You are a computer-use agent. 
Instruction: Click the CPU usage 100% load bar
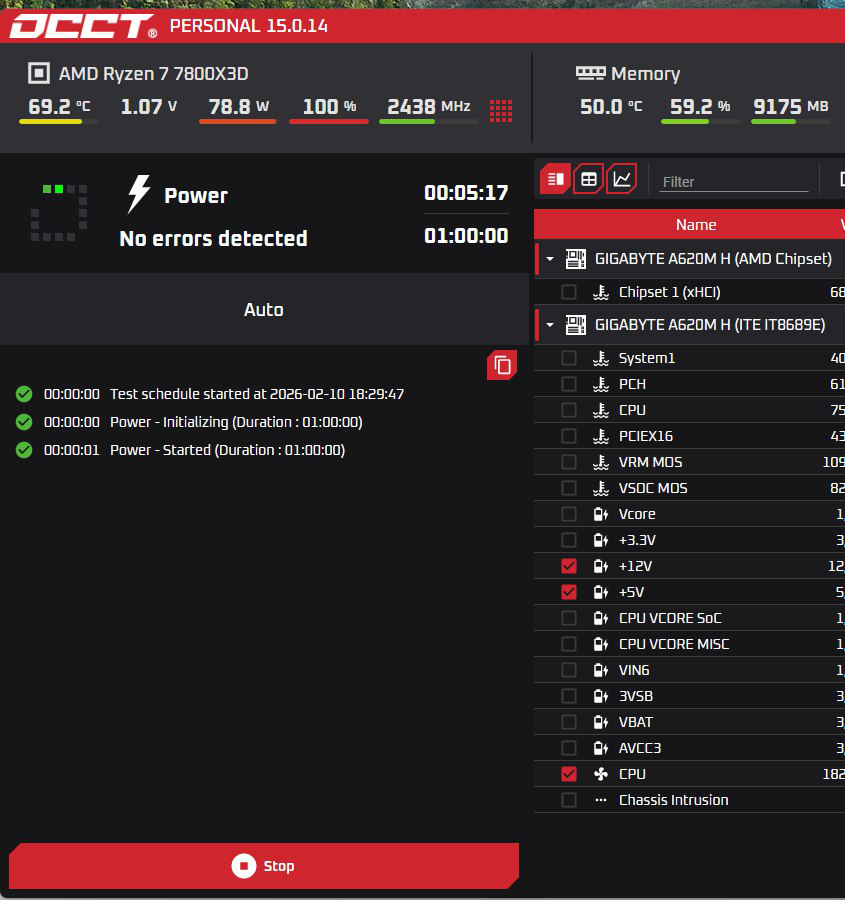tap(329, 122)
